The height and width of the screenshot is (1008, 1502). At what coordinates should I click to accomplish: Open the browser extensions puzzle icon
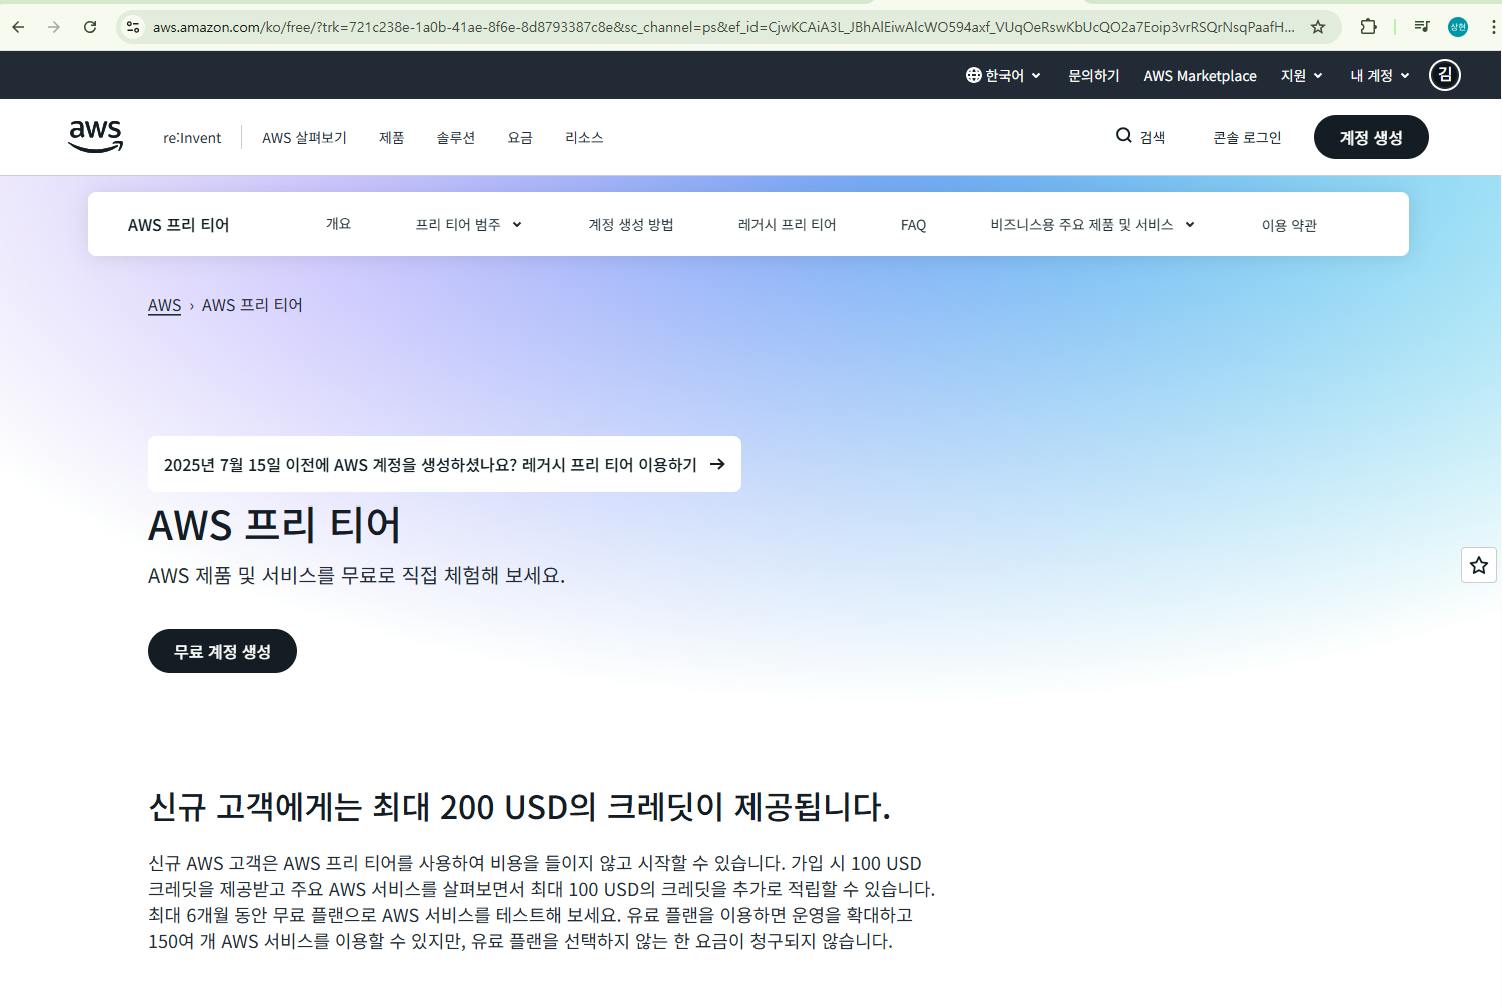tap(1368, 27)
